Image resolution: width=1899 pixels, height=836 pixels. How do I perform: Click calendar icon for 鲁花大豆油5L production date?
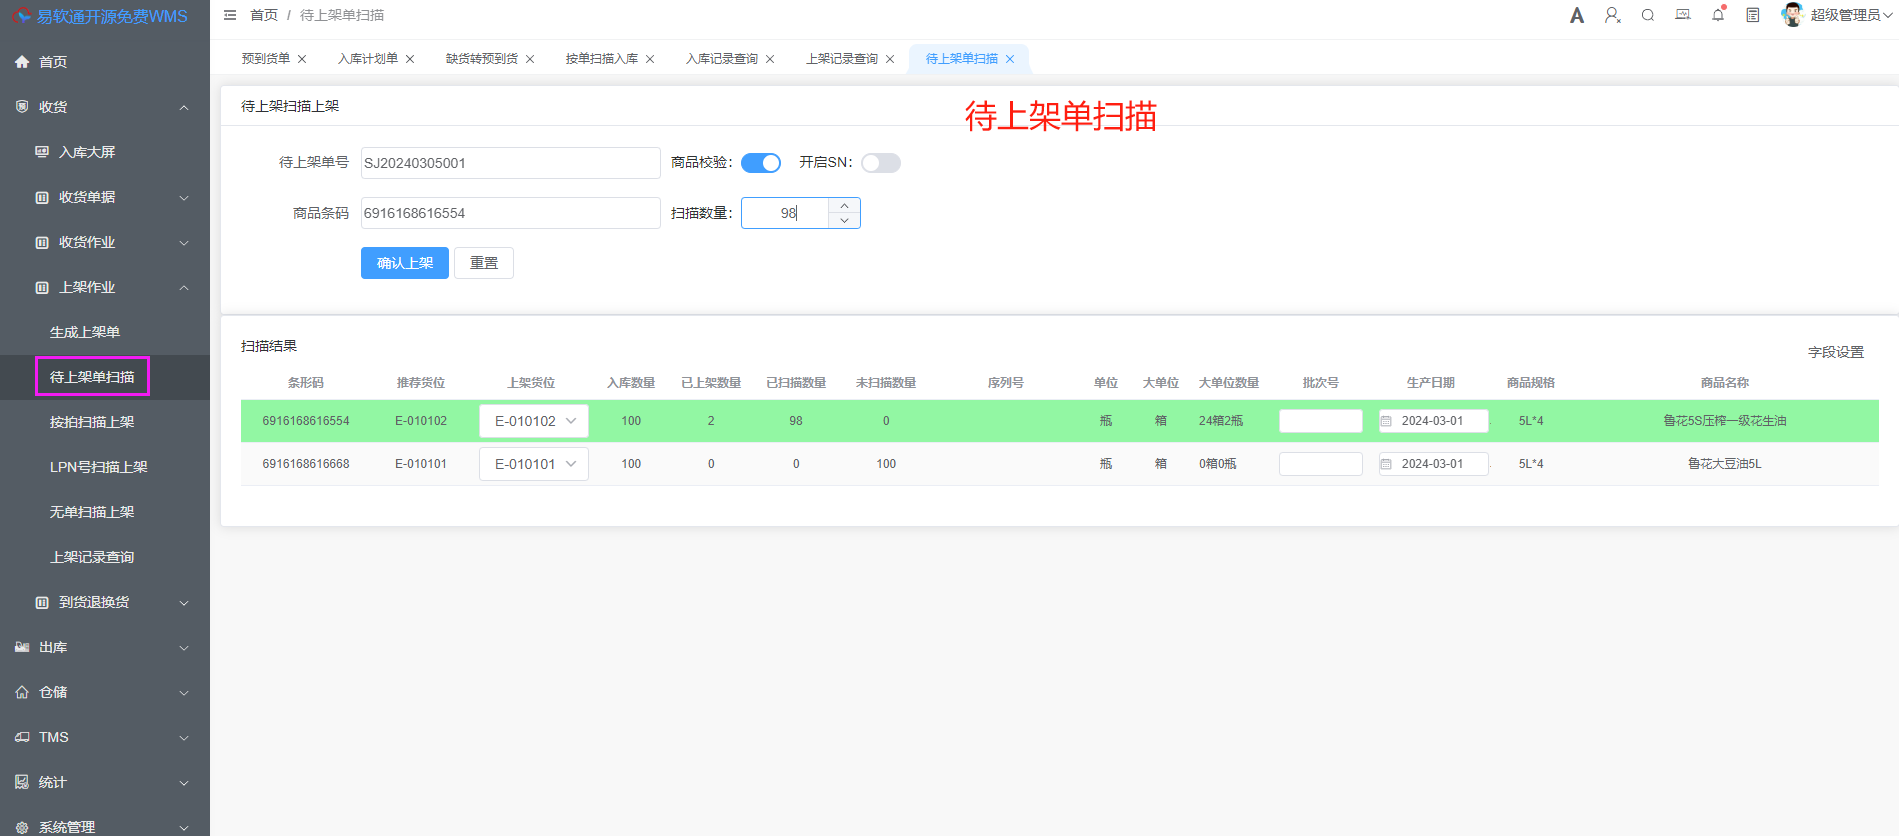pos(1386,464)
